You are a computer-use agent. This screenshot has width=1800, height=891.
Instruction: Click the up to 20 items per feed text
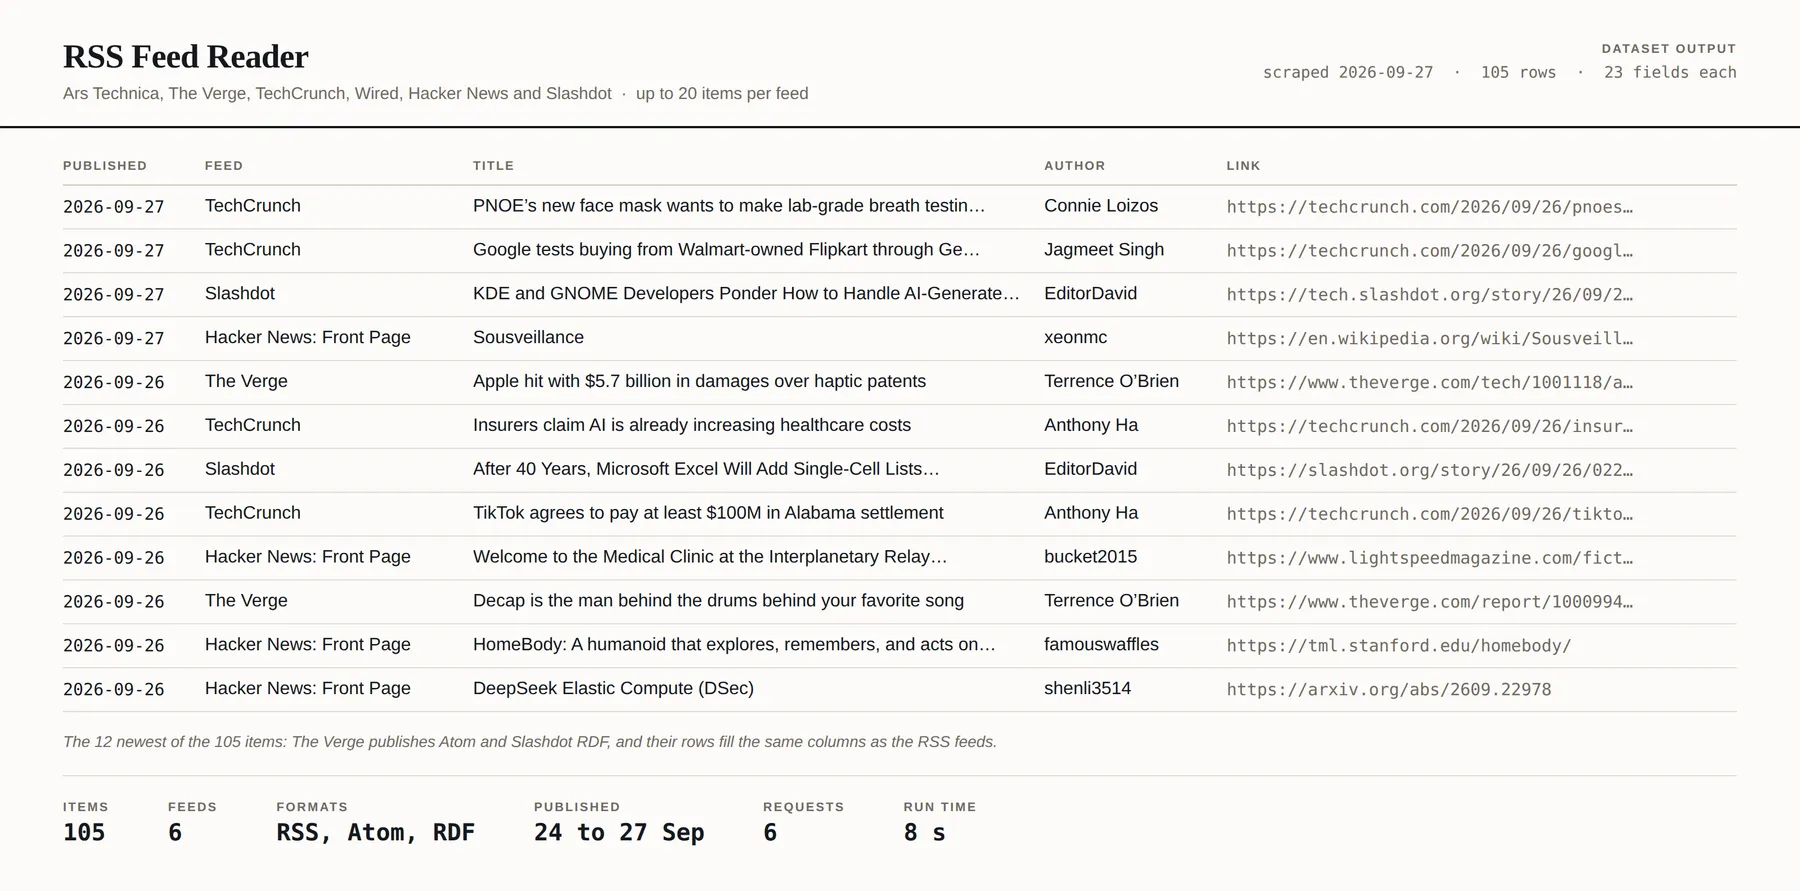722,94
